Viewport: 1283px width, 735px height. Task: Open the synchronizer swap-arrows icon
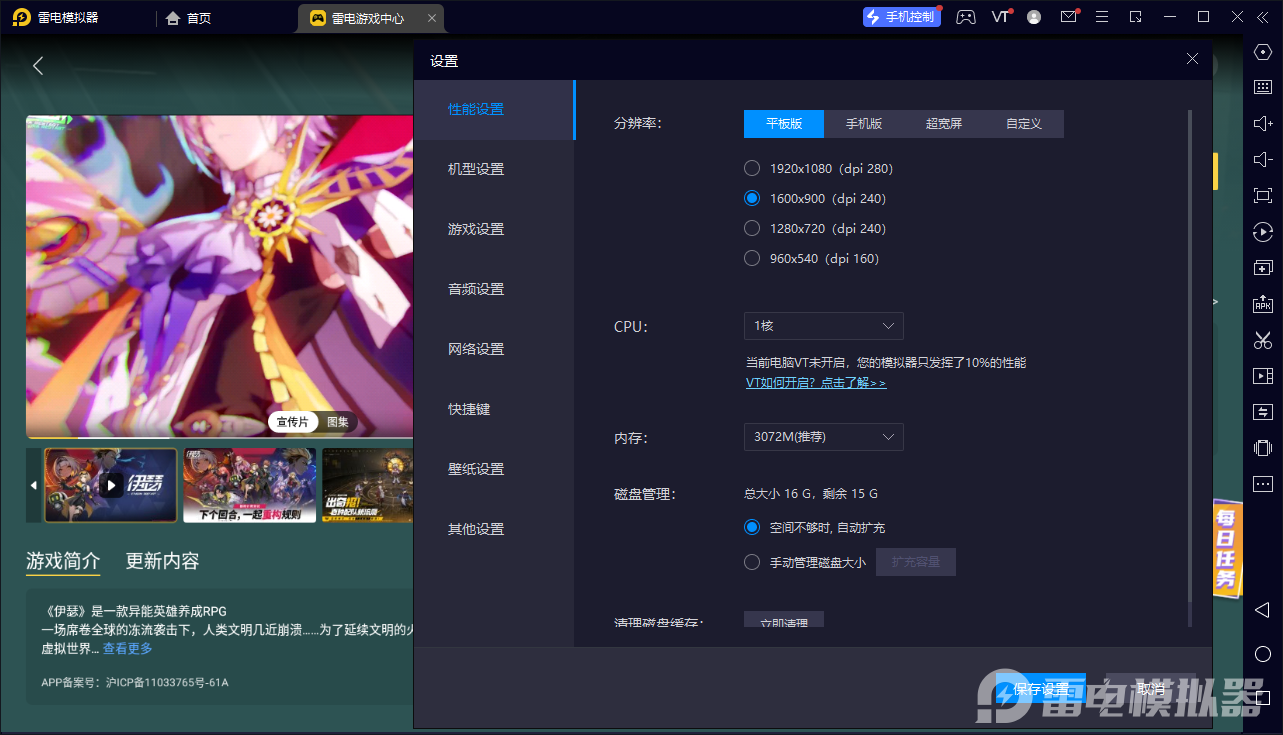coord(1263,412)
